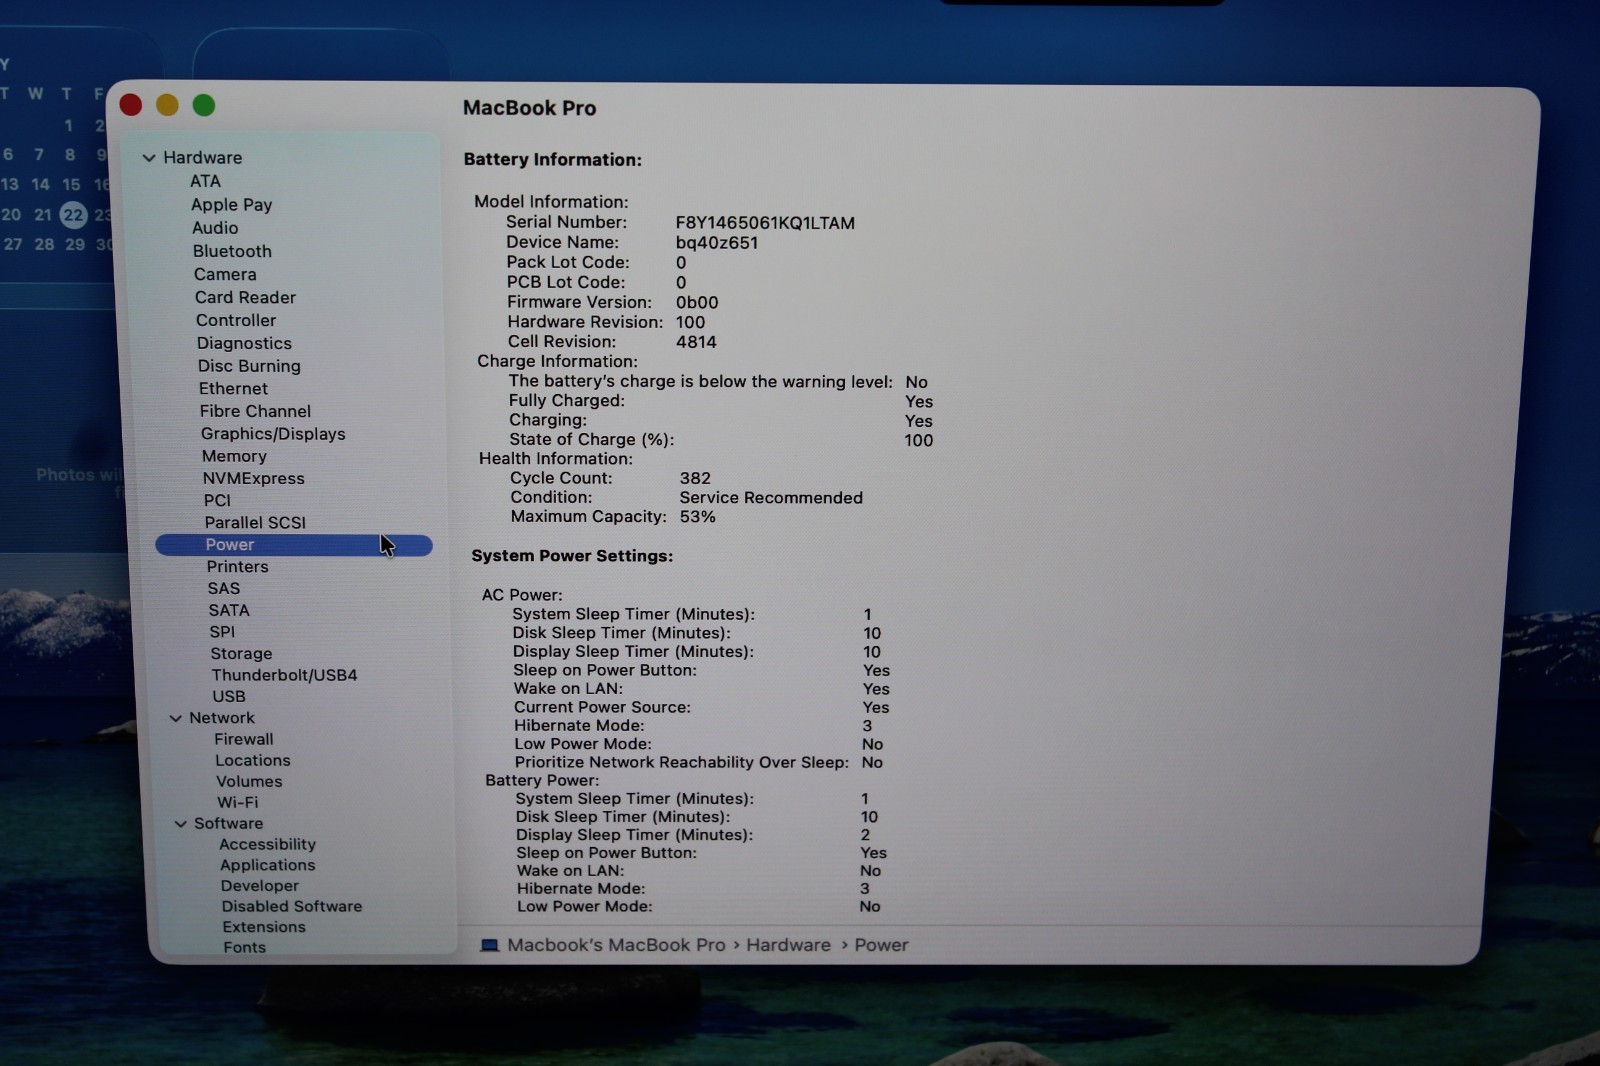The width and height of the screenshot is (1600, 1066).
Task: Select SATA in the sidebar
Action: (229, 610)
